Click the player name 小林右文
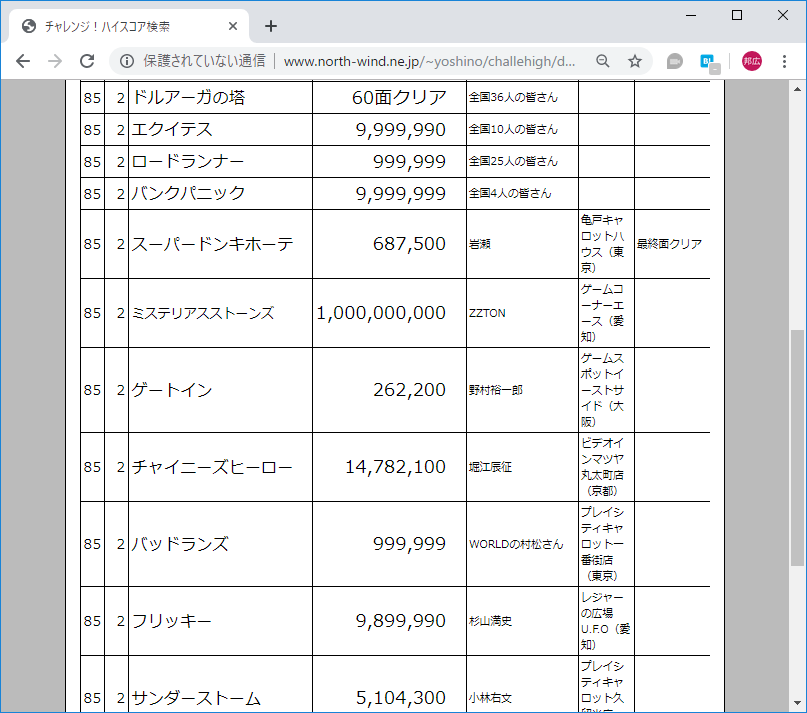 (x=490, y=698)
